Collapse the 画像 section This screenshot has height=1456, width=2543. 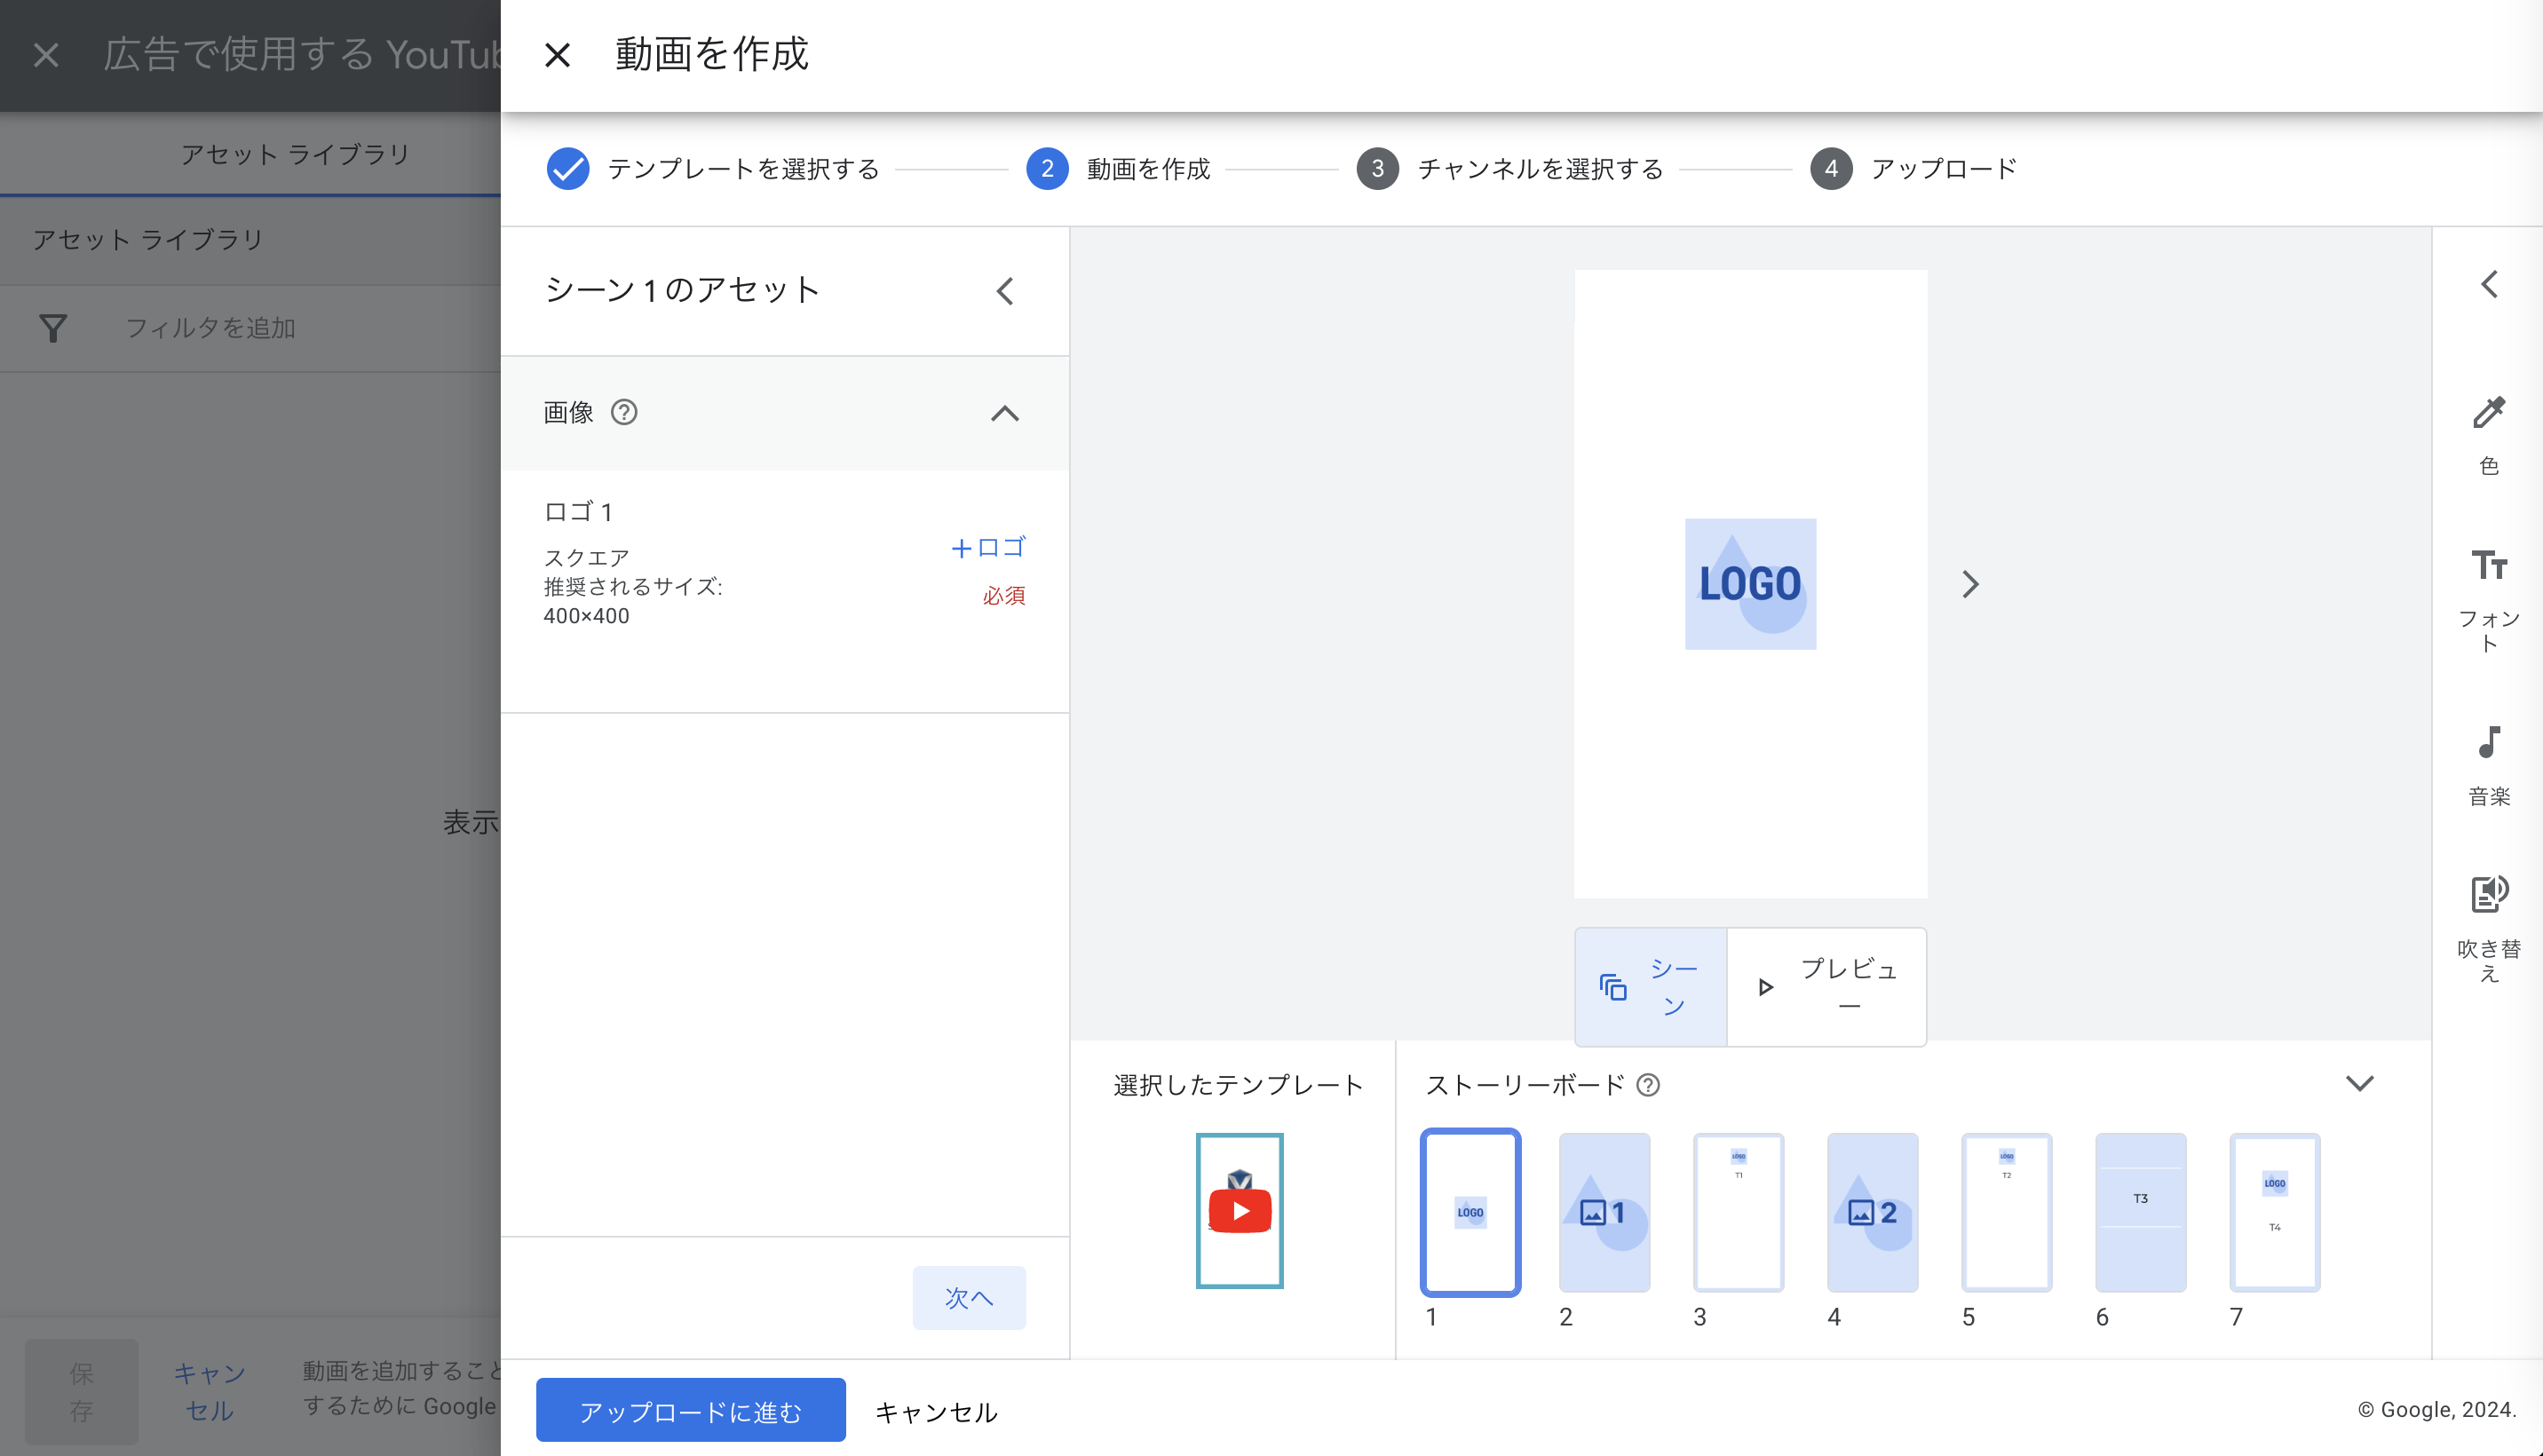point(1005,413)
